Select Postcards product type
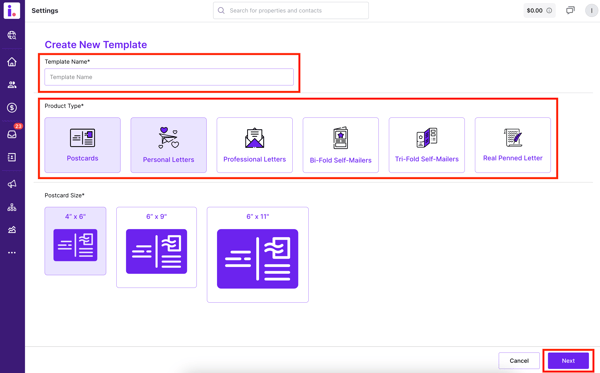600x373 pixels. (x=82, y=145)
